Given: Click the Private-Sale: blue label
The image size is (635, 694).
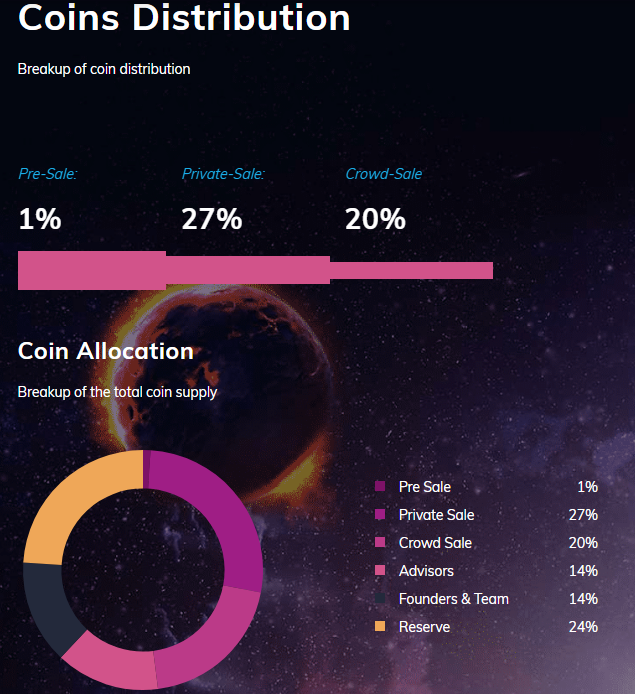Looking at the screenshot, I should pos(223,174).
